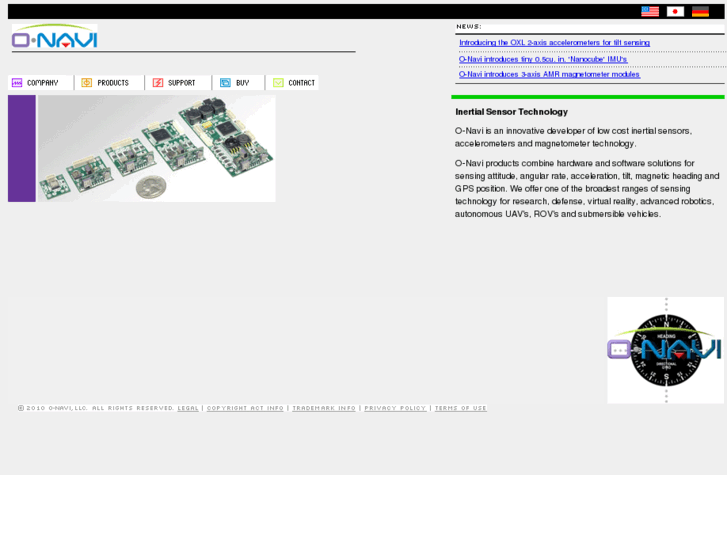Click the orange Products menu icon
Screen dimensions: 727x545
87,83
